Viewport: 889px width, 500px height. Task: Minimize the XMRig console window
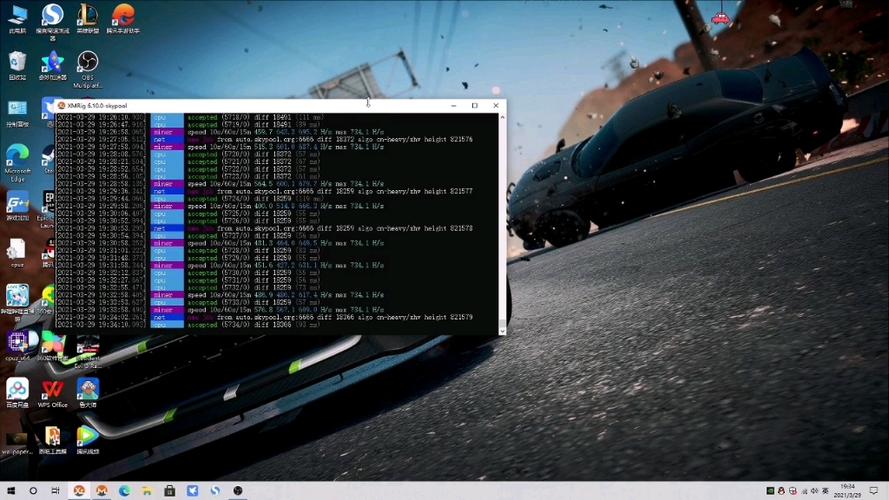[x=454, y=106]
